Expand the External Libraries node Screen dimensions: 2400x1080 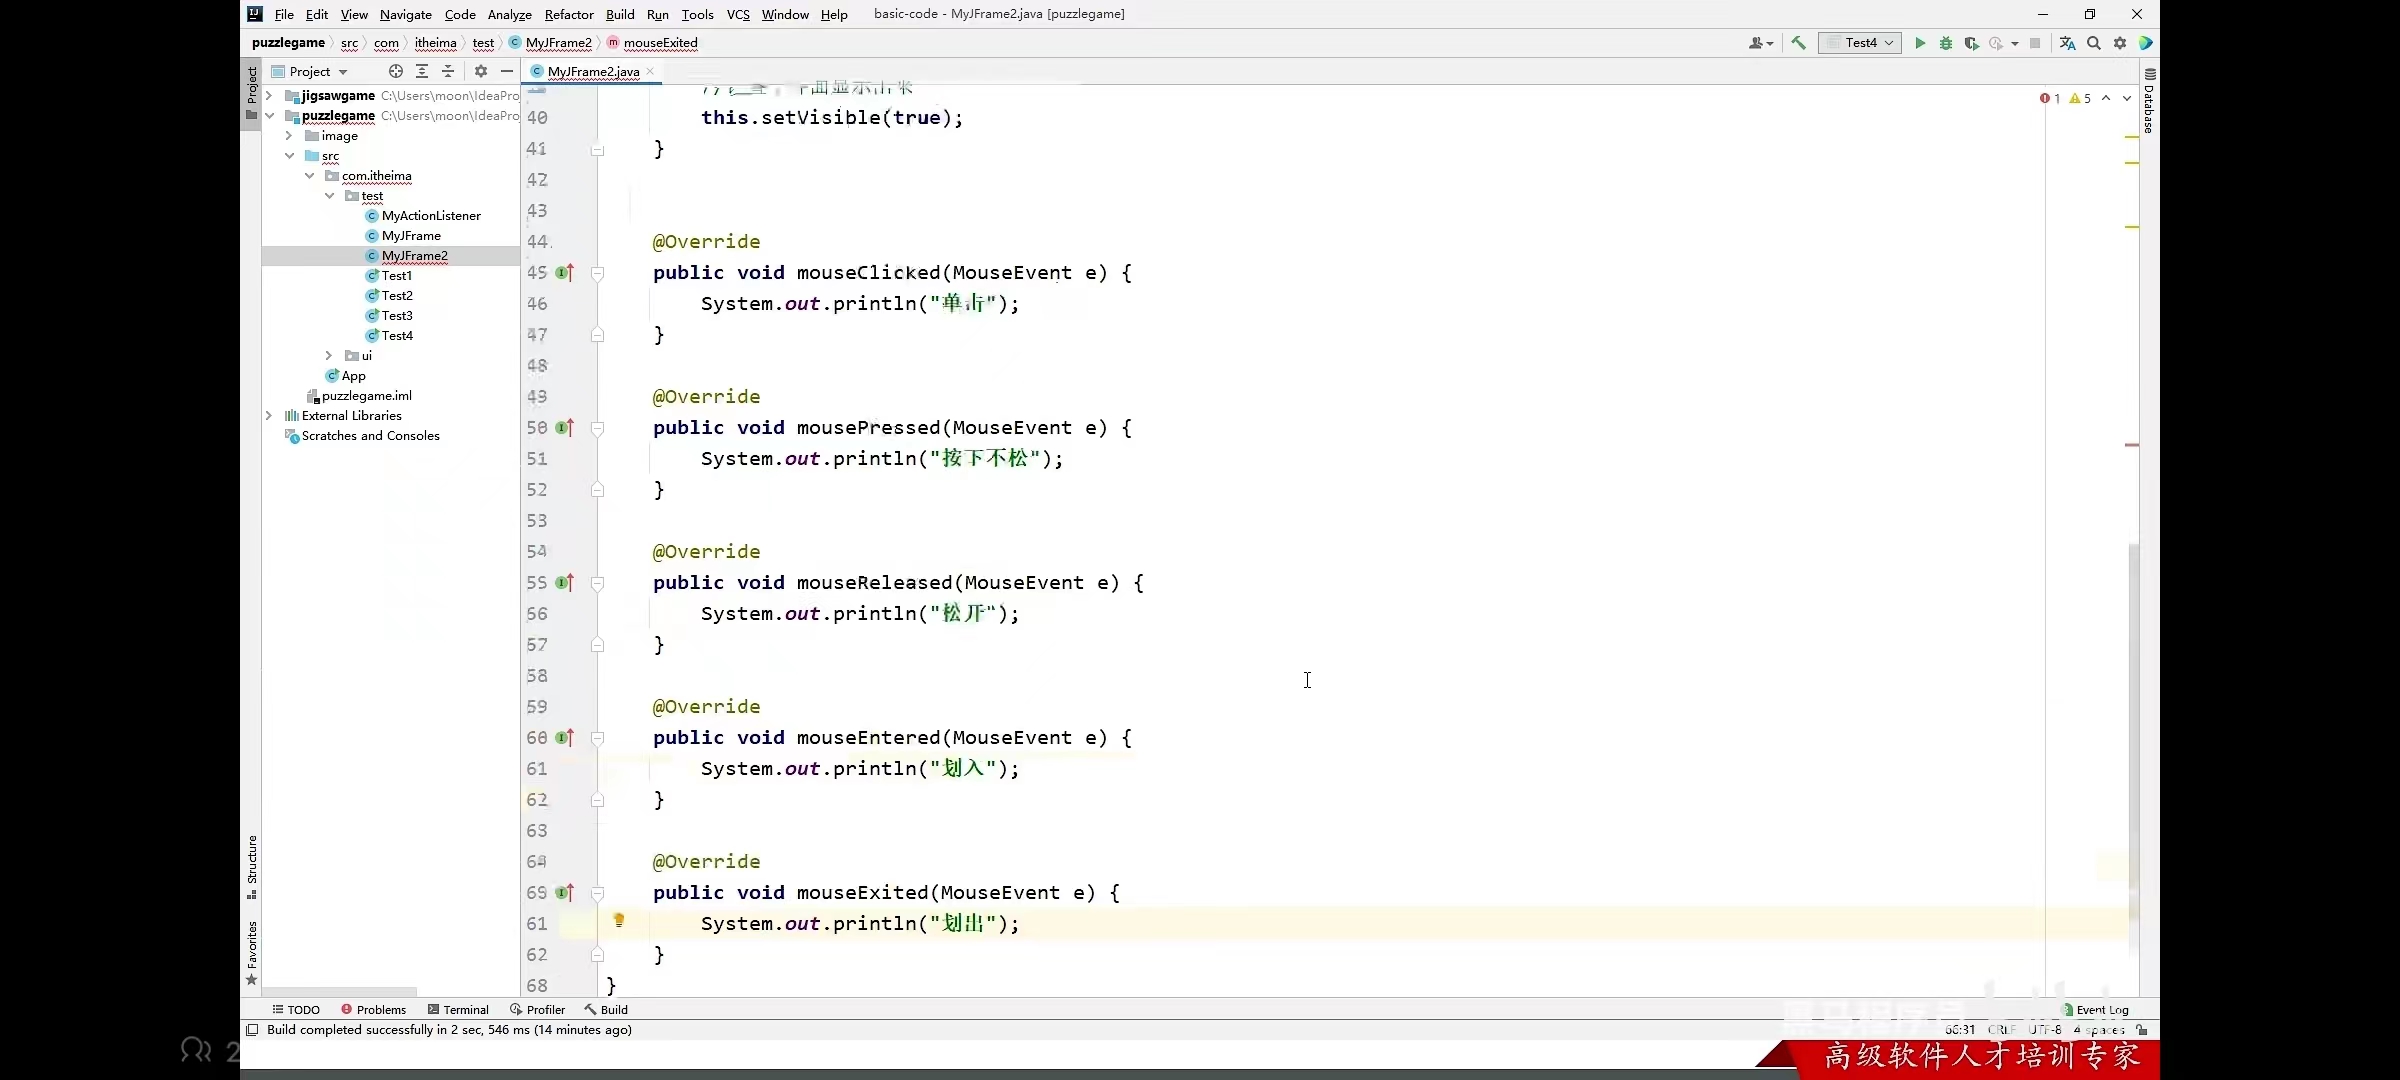tap(269, 415)
